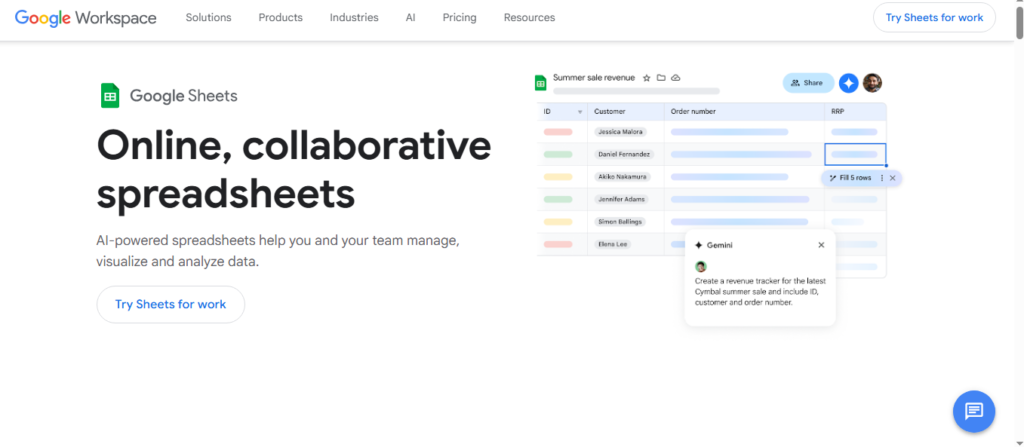Image resolution: width=1024 pixels, height=447 pixels.
Task: Dismiss the Fill 5 rows chip
Action: tap(893, 178)
